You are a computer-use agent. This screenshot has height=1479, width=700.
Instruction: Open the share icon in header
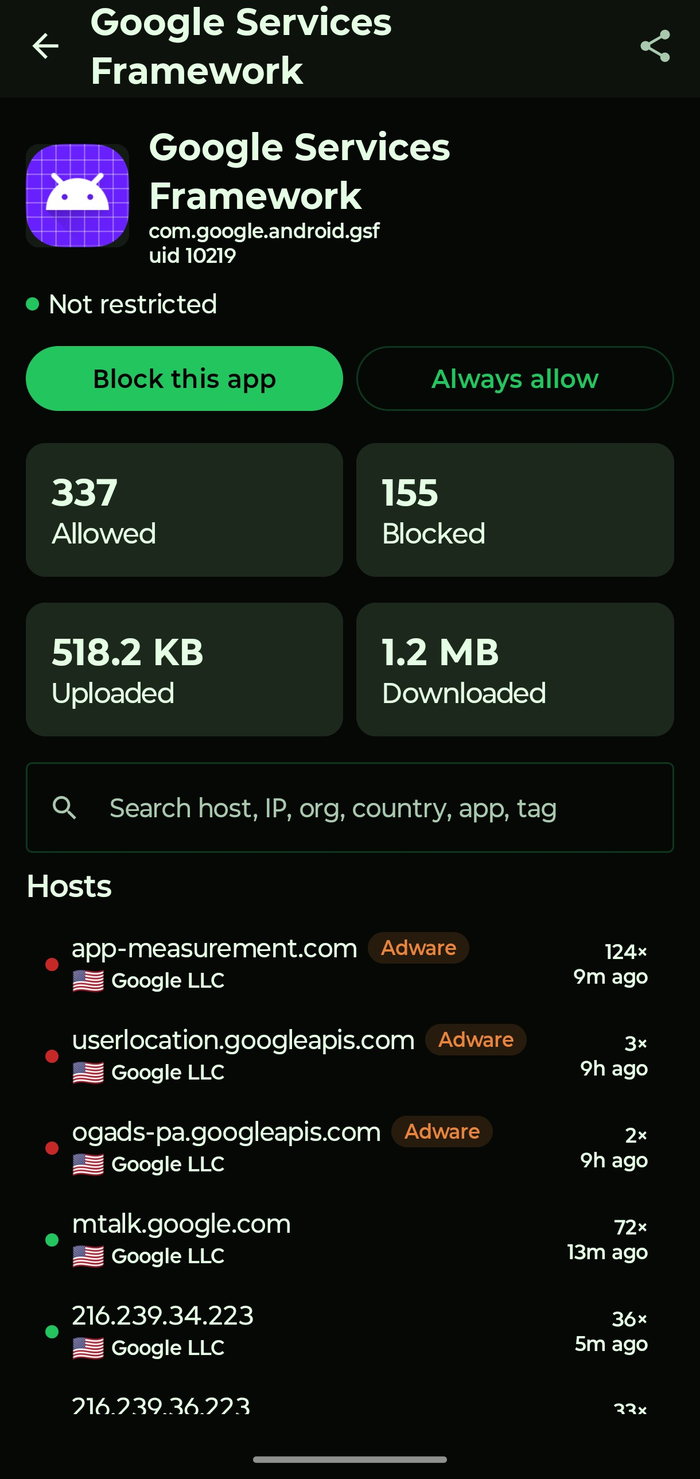pyautogui.click(x=655, y=46)
